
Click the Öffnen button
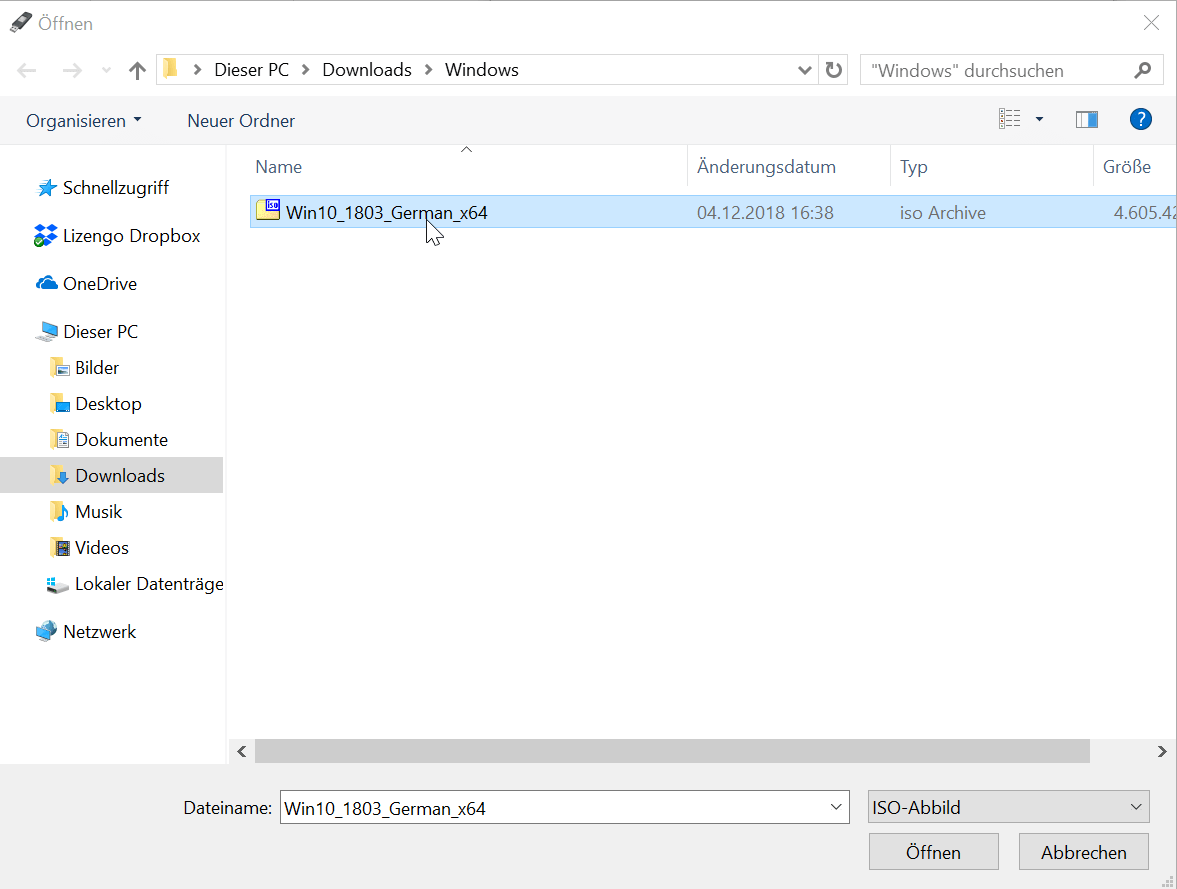pyautogui.click(x=934, y=852)
